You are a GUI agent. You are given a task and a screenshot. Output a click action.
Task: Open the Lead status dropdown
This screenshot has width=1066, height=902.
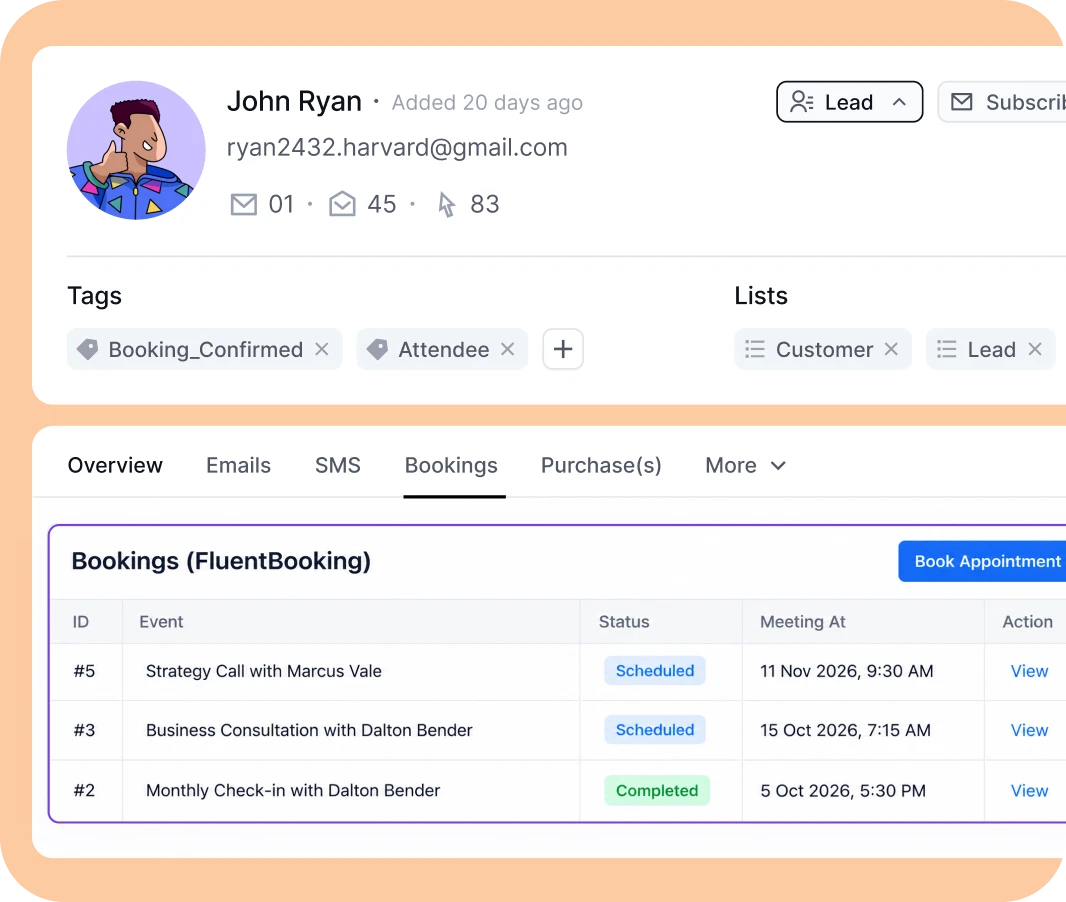[x=849, y=102]
